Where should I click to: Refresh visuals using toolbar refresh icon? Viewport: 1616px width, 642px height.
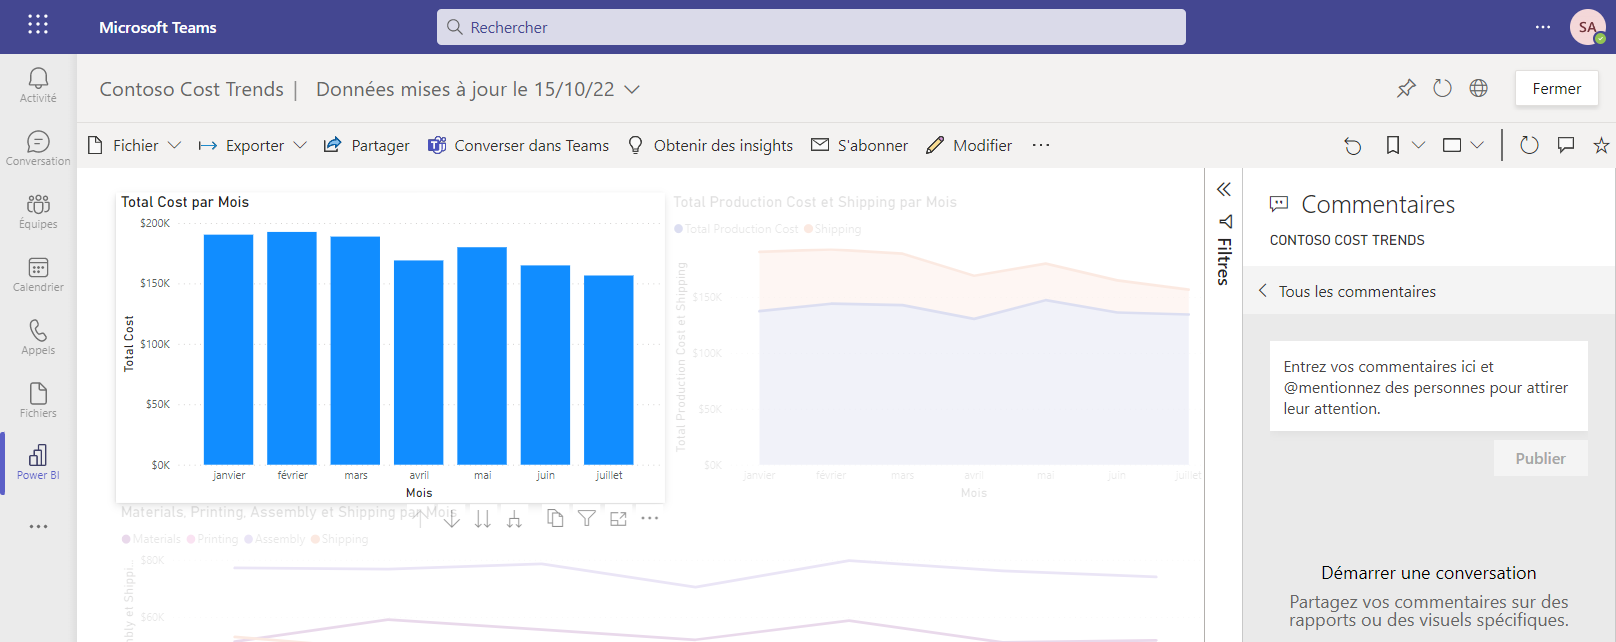(x=1529, y=145)
